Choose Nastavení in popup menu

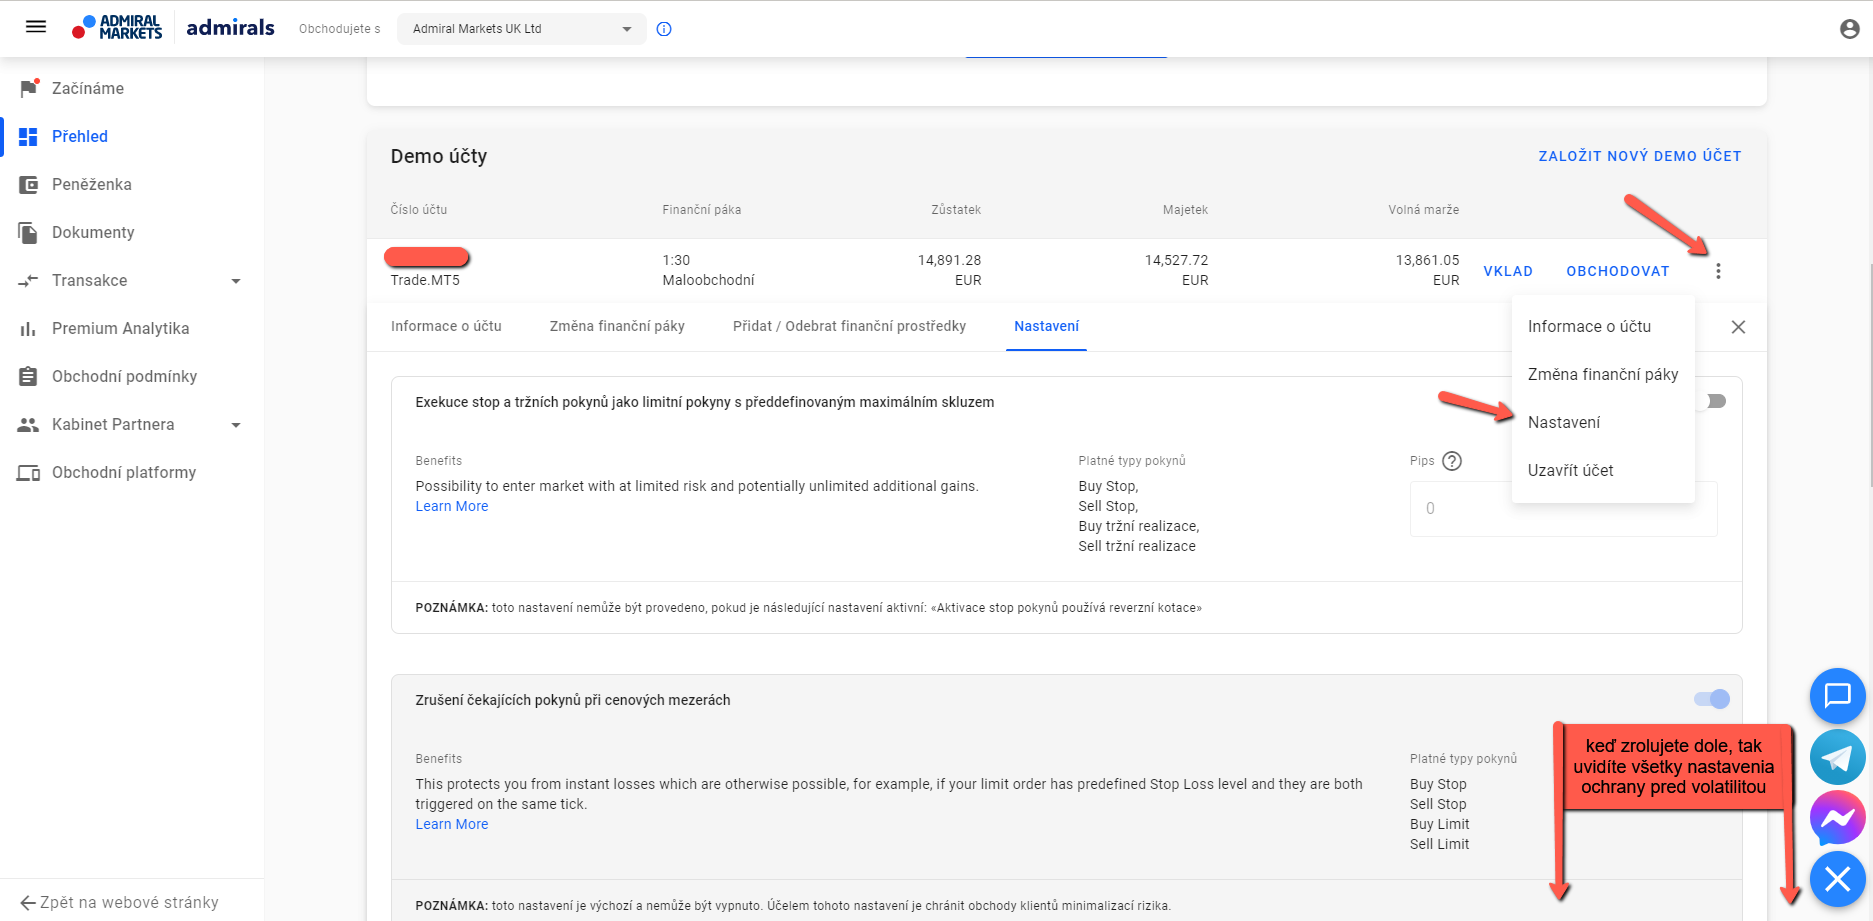click(1603, 422)
